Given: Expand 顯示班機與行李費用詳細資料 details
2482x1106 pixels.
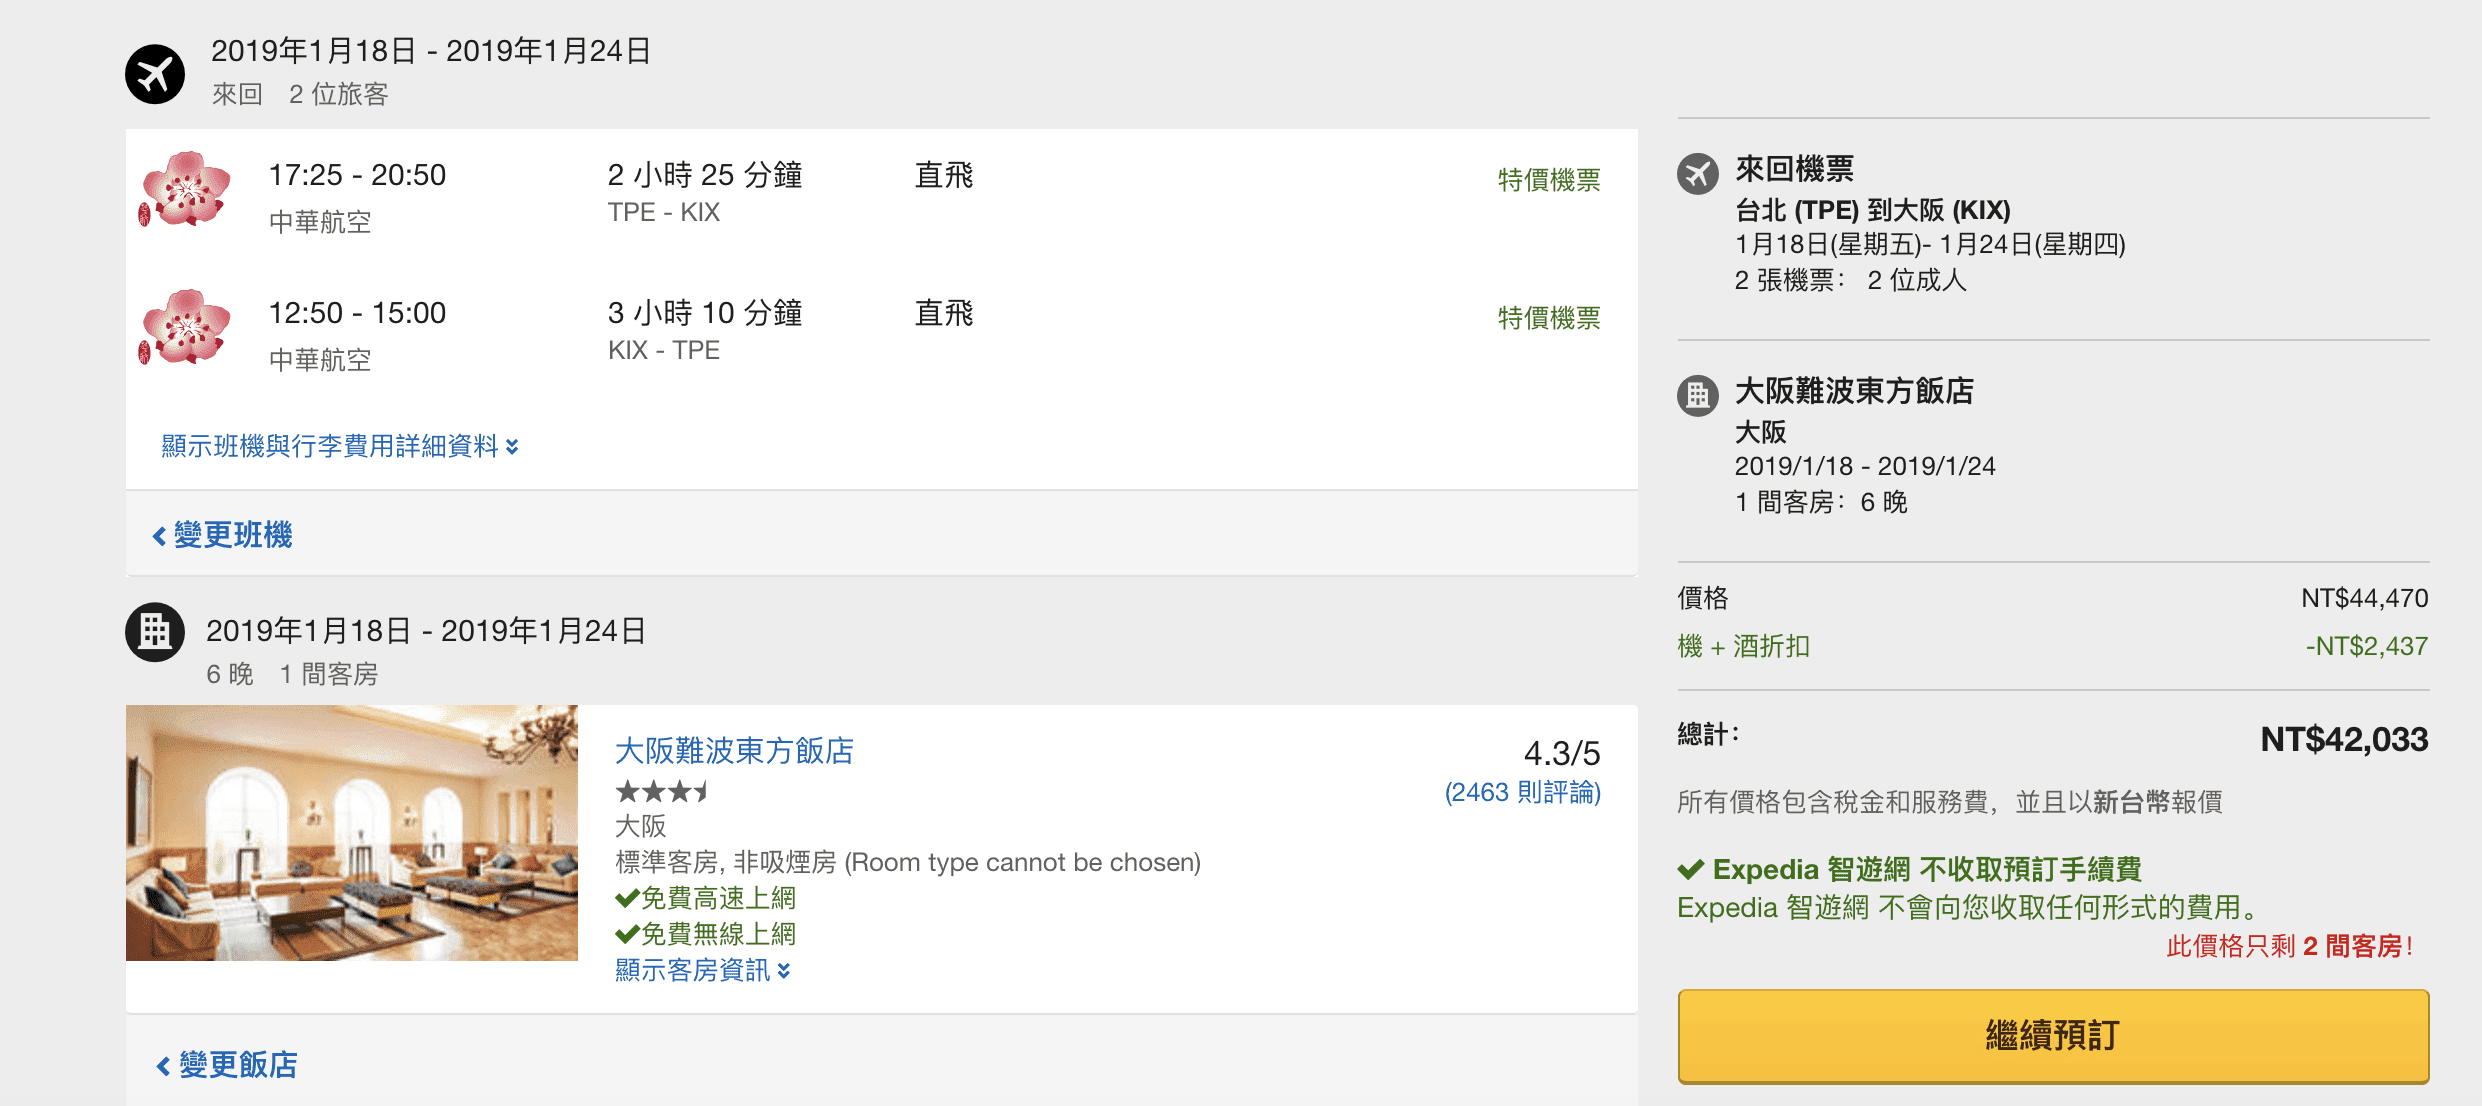Looking at the screenshot, I should click(x=340, y=446).
